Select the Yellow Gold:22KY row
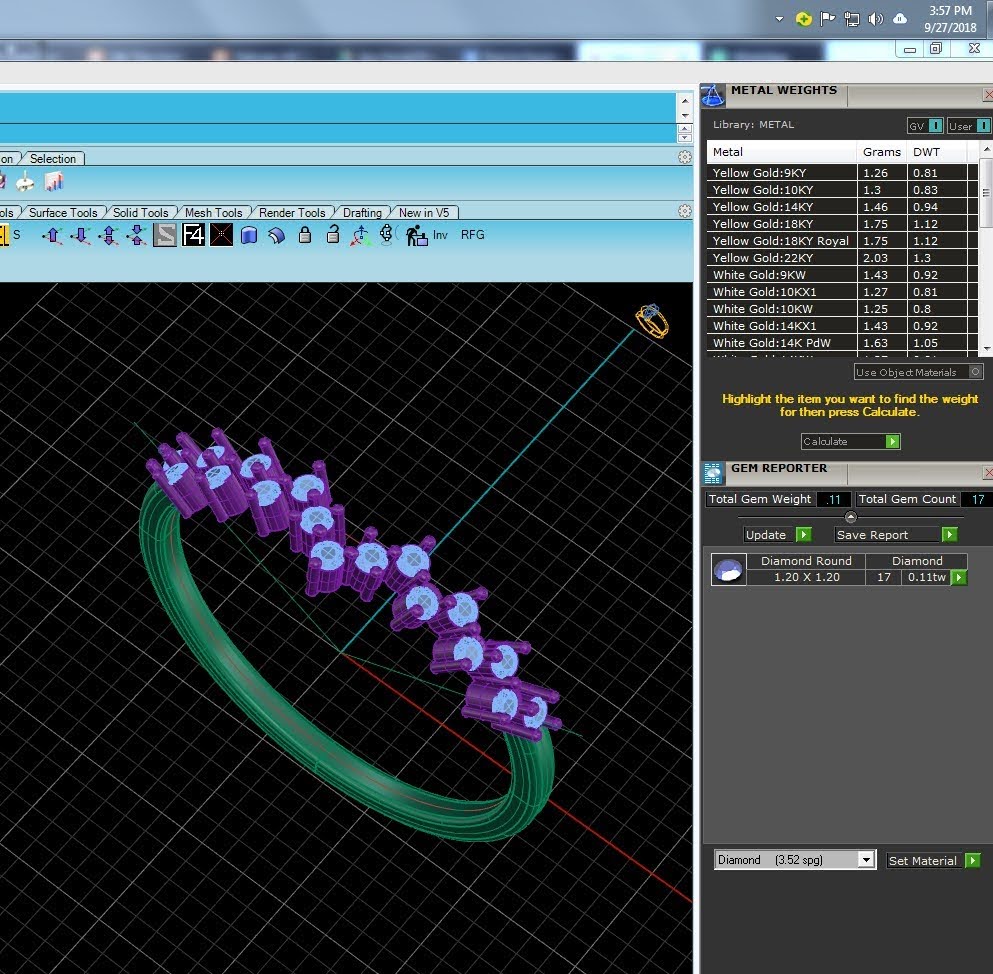The image size is (993, 974). point(842,258)
